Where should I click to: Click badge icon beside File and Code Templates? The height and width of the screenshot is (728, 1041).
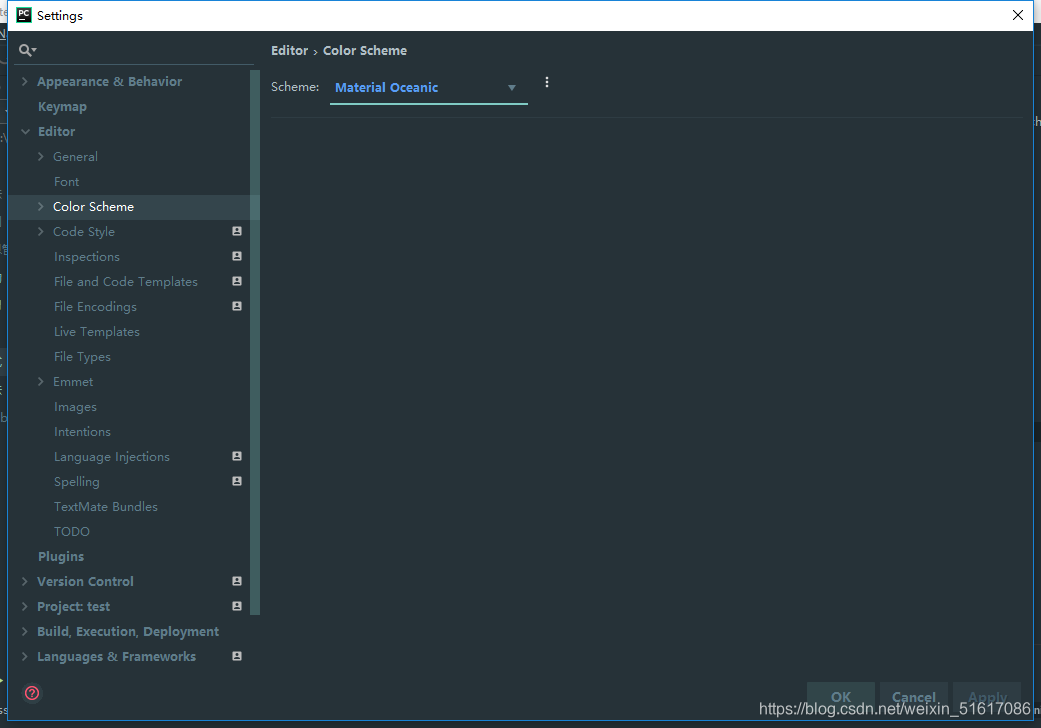click(237, 281)
